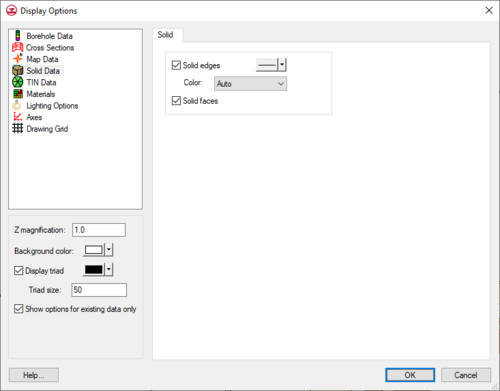Click the Drawing Grid icon
Viewport: 500px width, 391px height.
click(x=18, y=128)
